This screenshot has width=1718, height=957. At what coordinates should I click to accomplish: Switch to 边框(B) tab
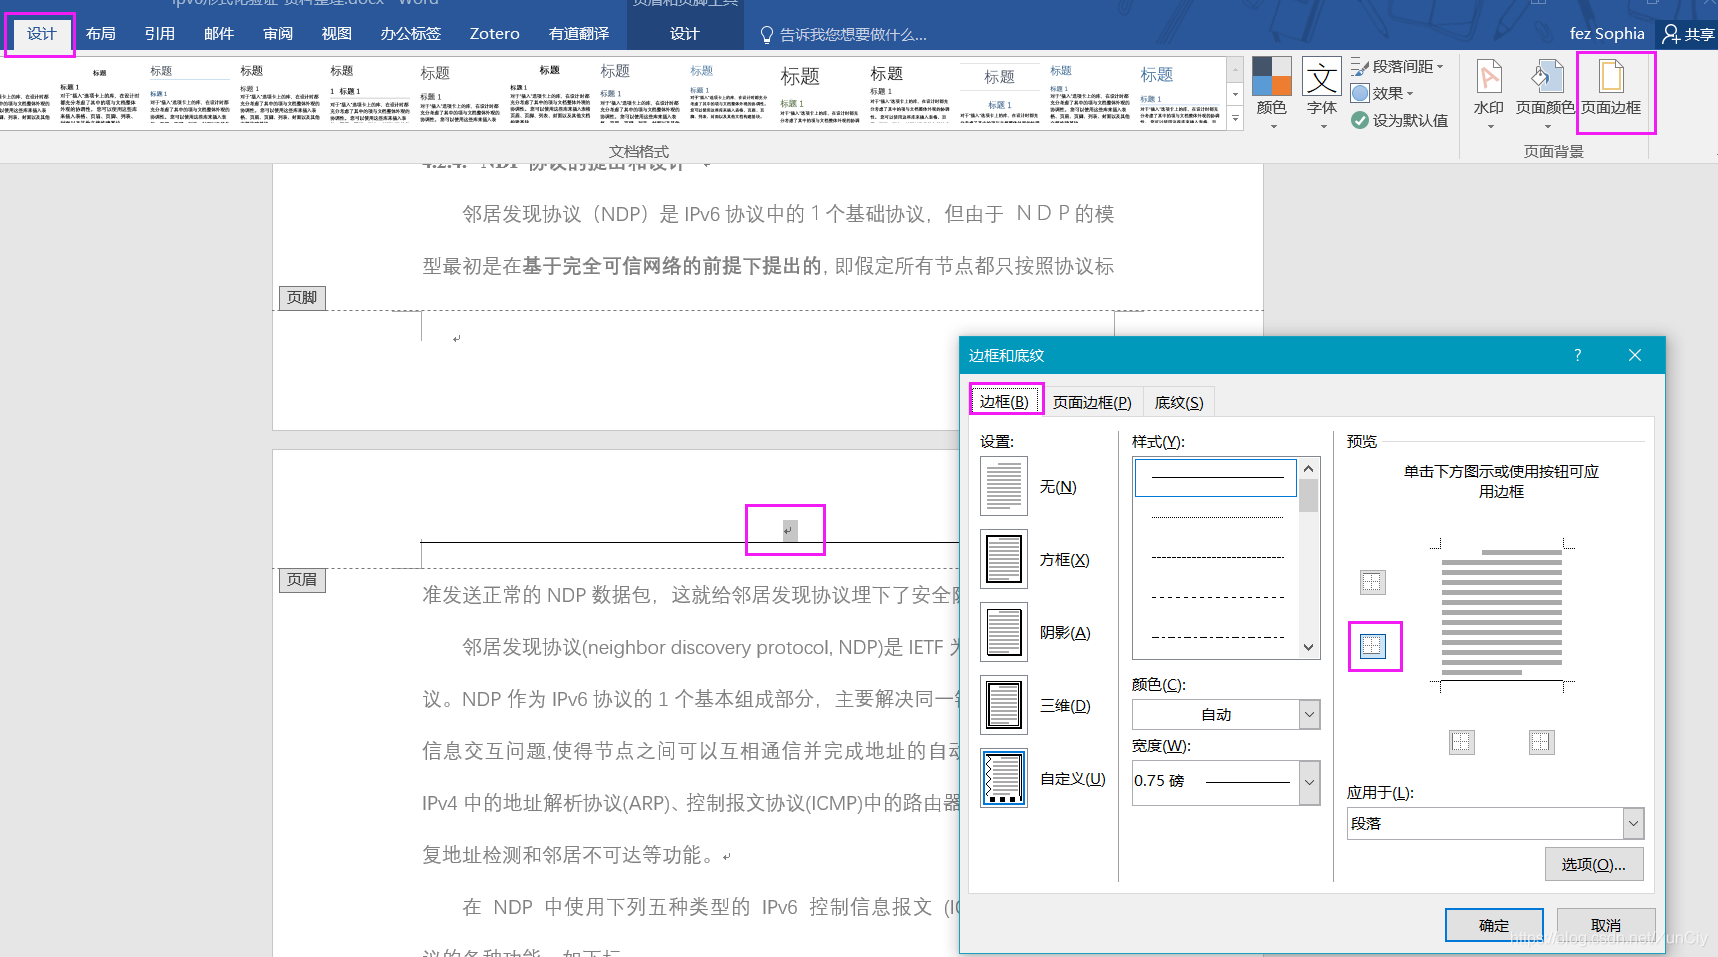click(1004, 401)
